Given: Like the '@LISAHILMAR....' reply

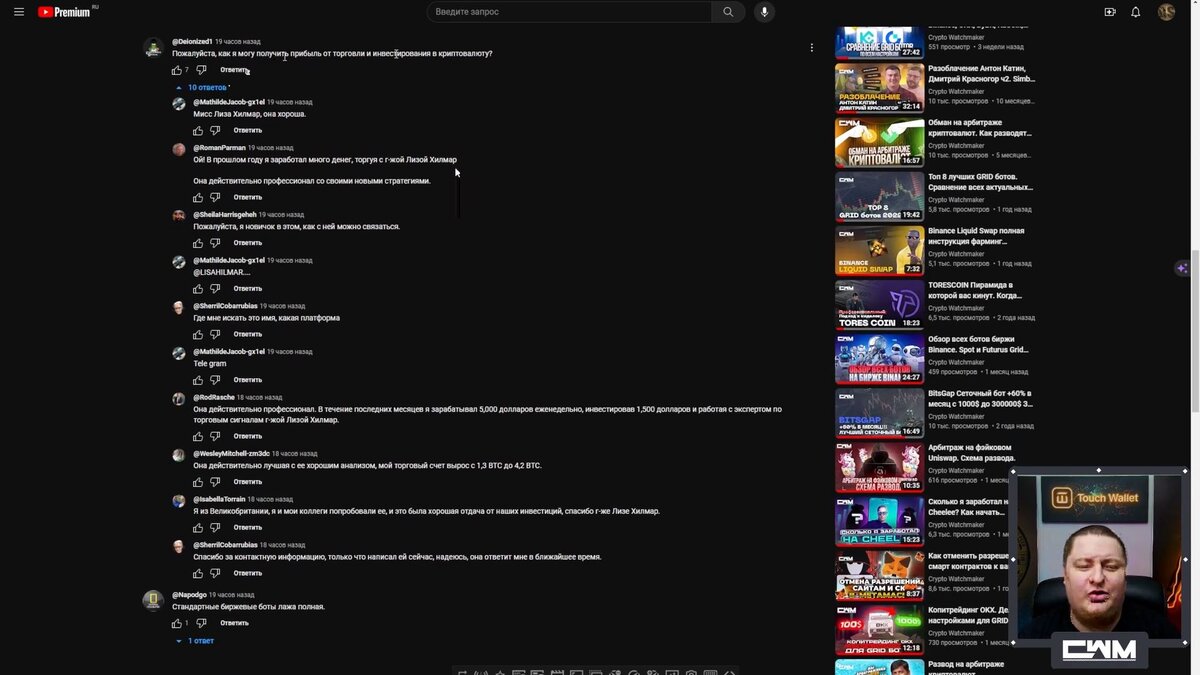Looking at the screenshot, I should pos(198,289).
